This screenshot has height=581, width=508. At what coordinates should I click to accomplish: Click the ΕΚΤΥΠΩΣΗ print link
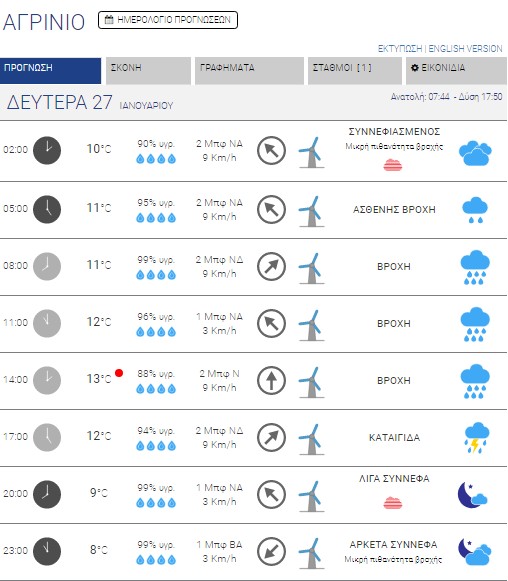pos(400,49)
